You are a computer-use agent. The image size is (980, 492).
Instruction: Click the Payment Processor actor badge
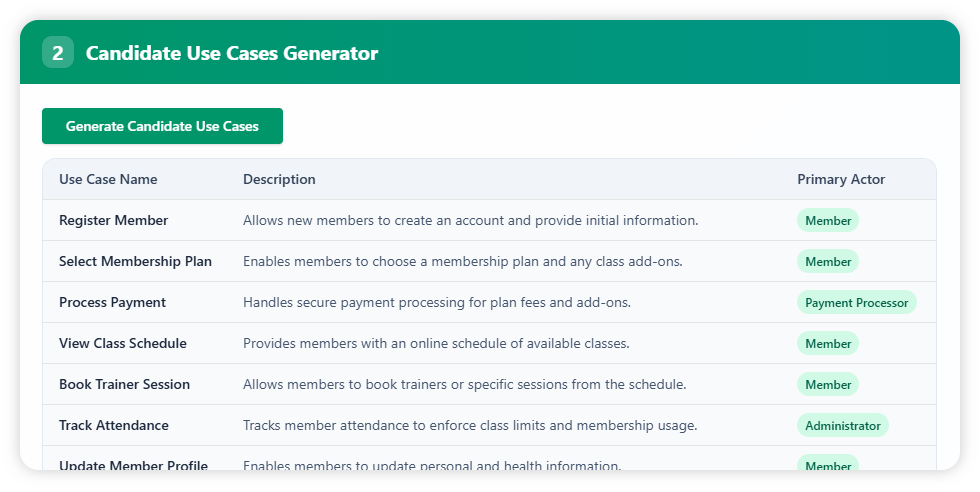click(x=856, y=303)
